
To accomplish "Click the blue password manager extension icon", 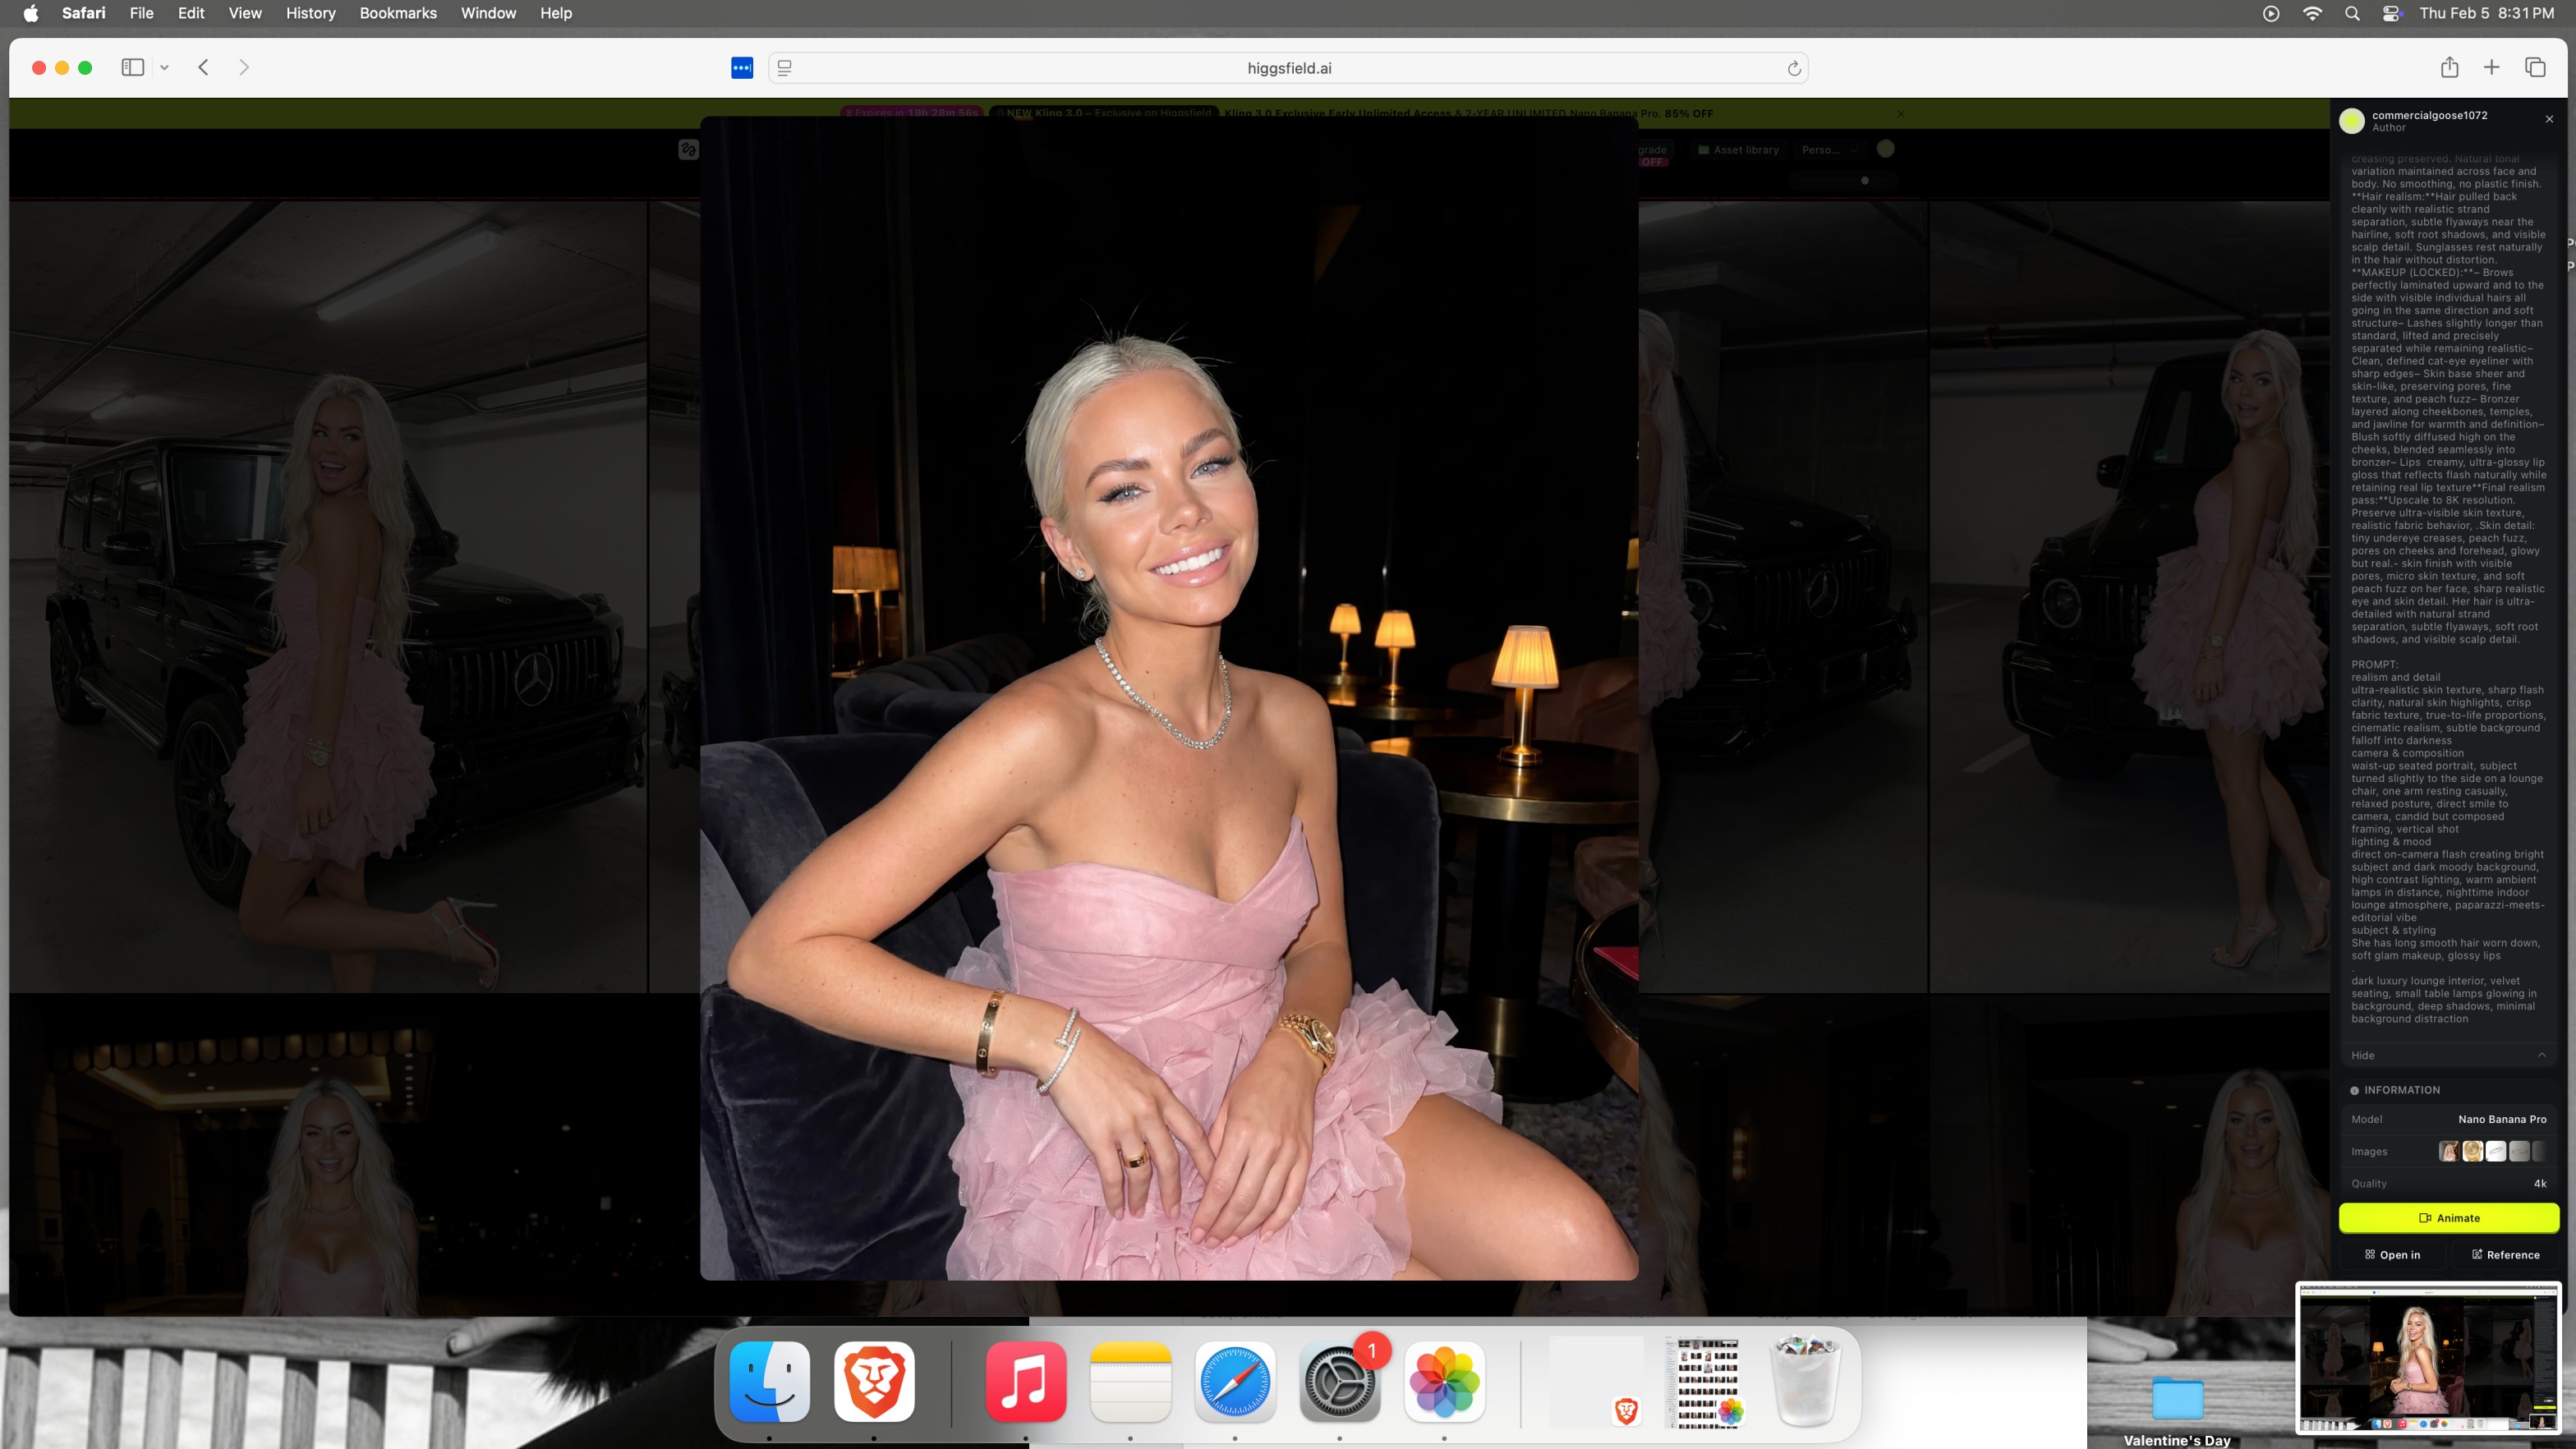I will click(x=742, y=68).
